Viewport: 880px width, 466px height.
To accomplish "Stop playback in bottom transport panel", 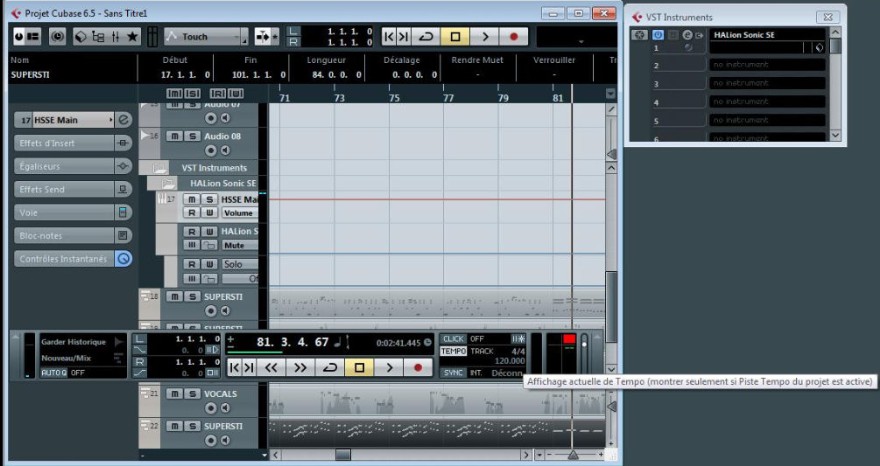I will [x=359, y=368].
